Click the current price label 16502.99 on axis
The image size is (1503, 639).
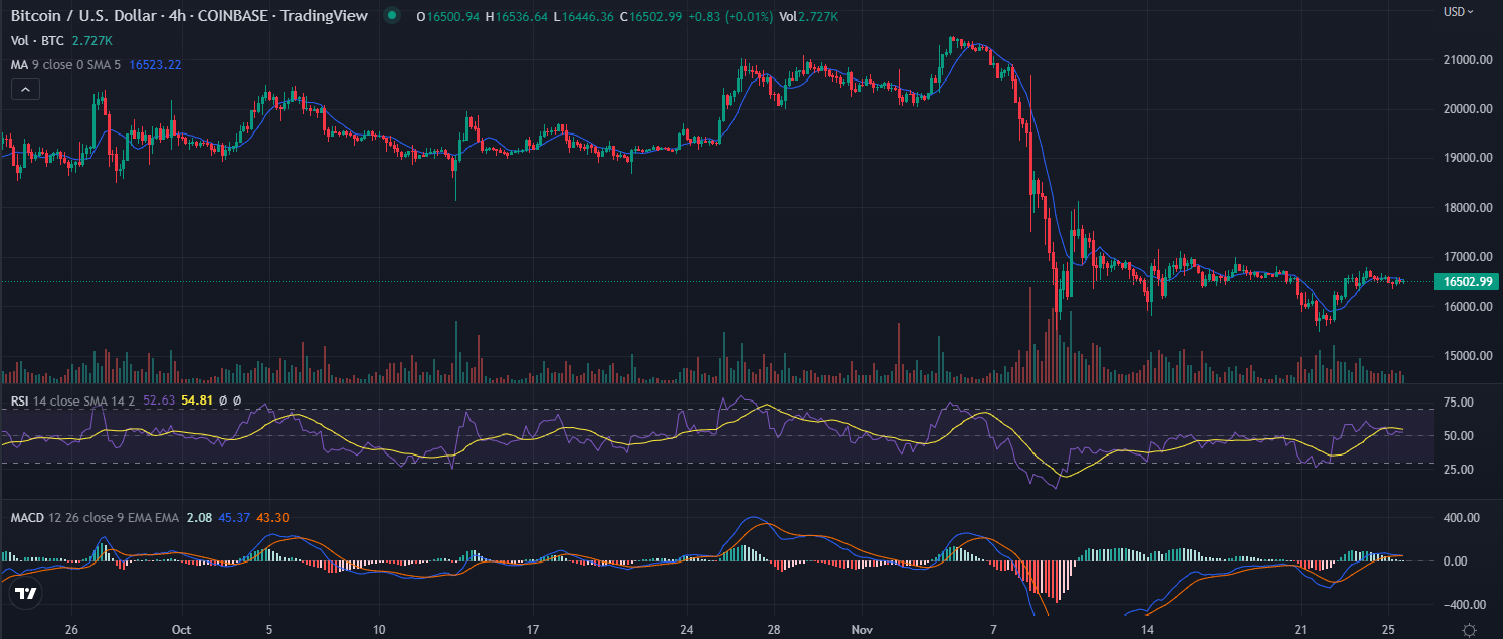[x=1466, y=282]
